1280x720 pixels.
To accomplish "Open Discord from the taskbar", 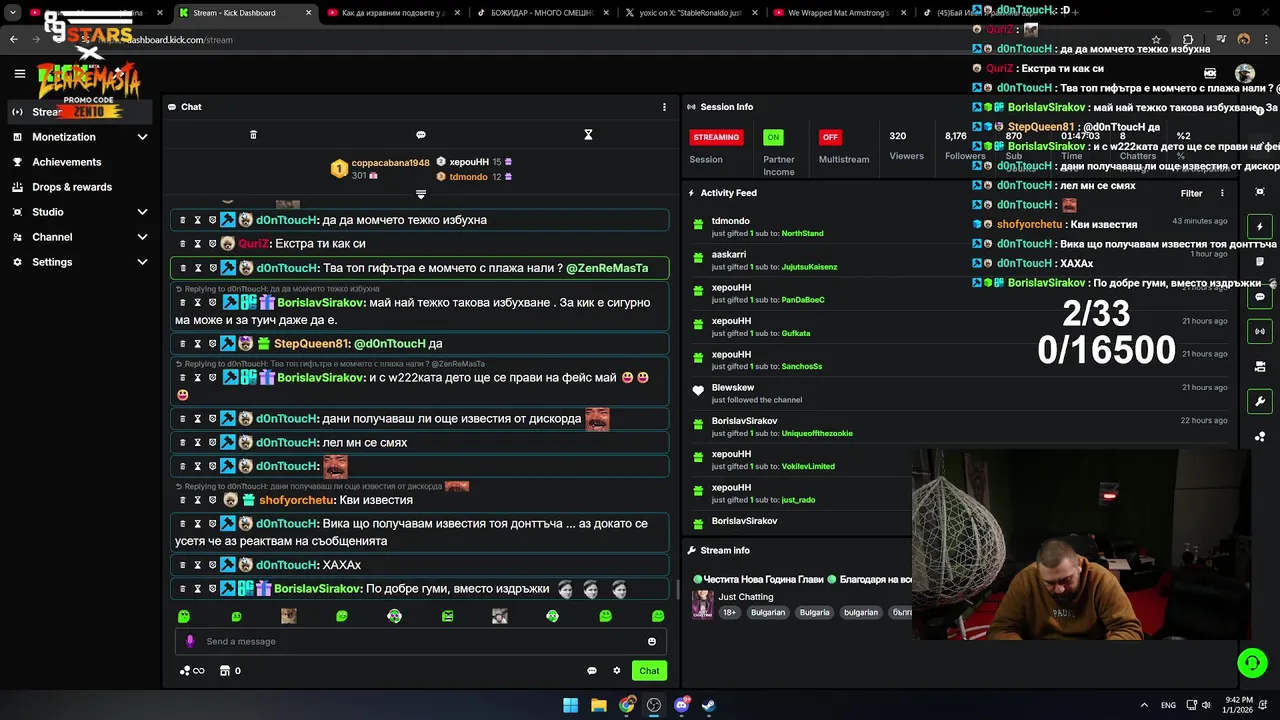I will coord(682,705).
